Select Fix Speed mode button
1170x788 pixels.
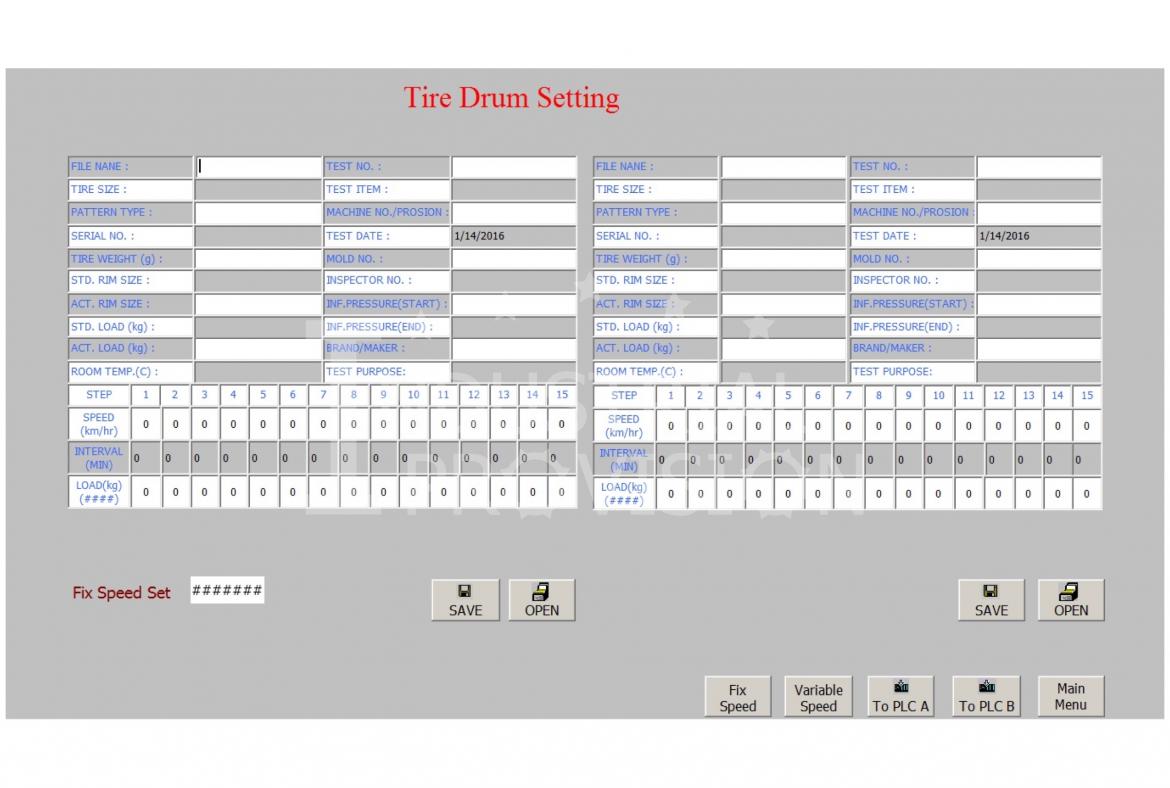[738, 697]
